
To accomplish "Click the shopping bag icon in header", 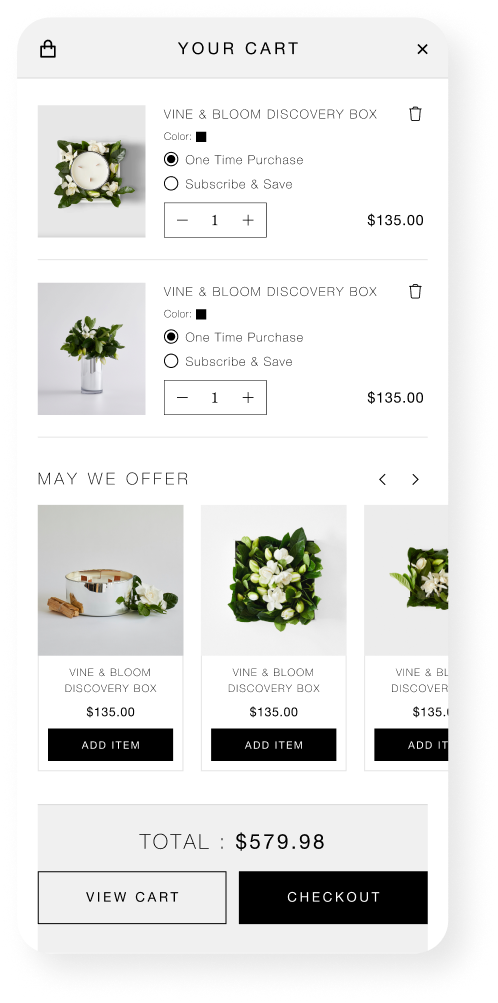I will (x=48, y=49).
